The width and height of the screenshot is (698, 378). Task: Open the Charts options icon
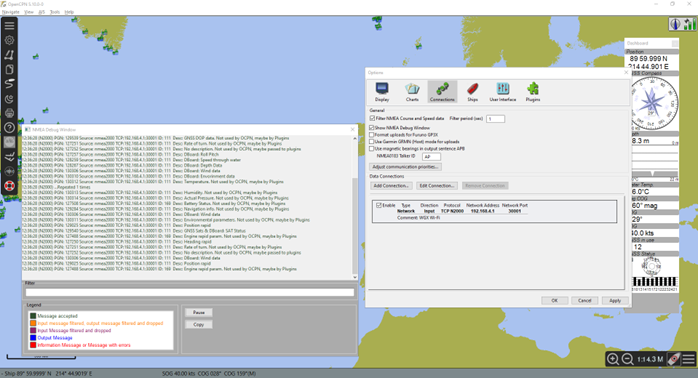412,92
